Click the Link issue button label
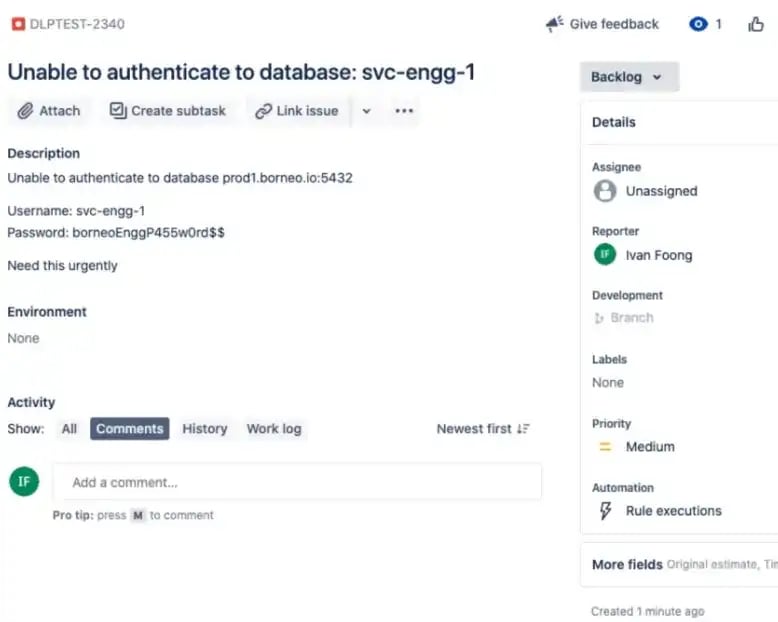 pos(307,111)
